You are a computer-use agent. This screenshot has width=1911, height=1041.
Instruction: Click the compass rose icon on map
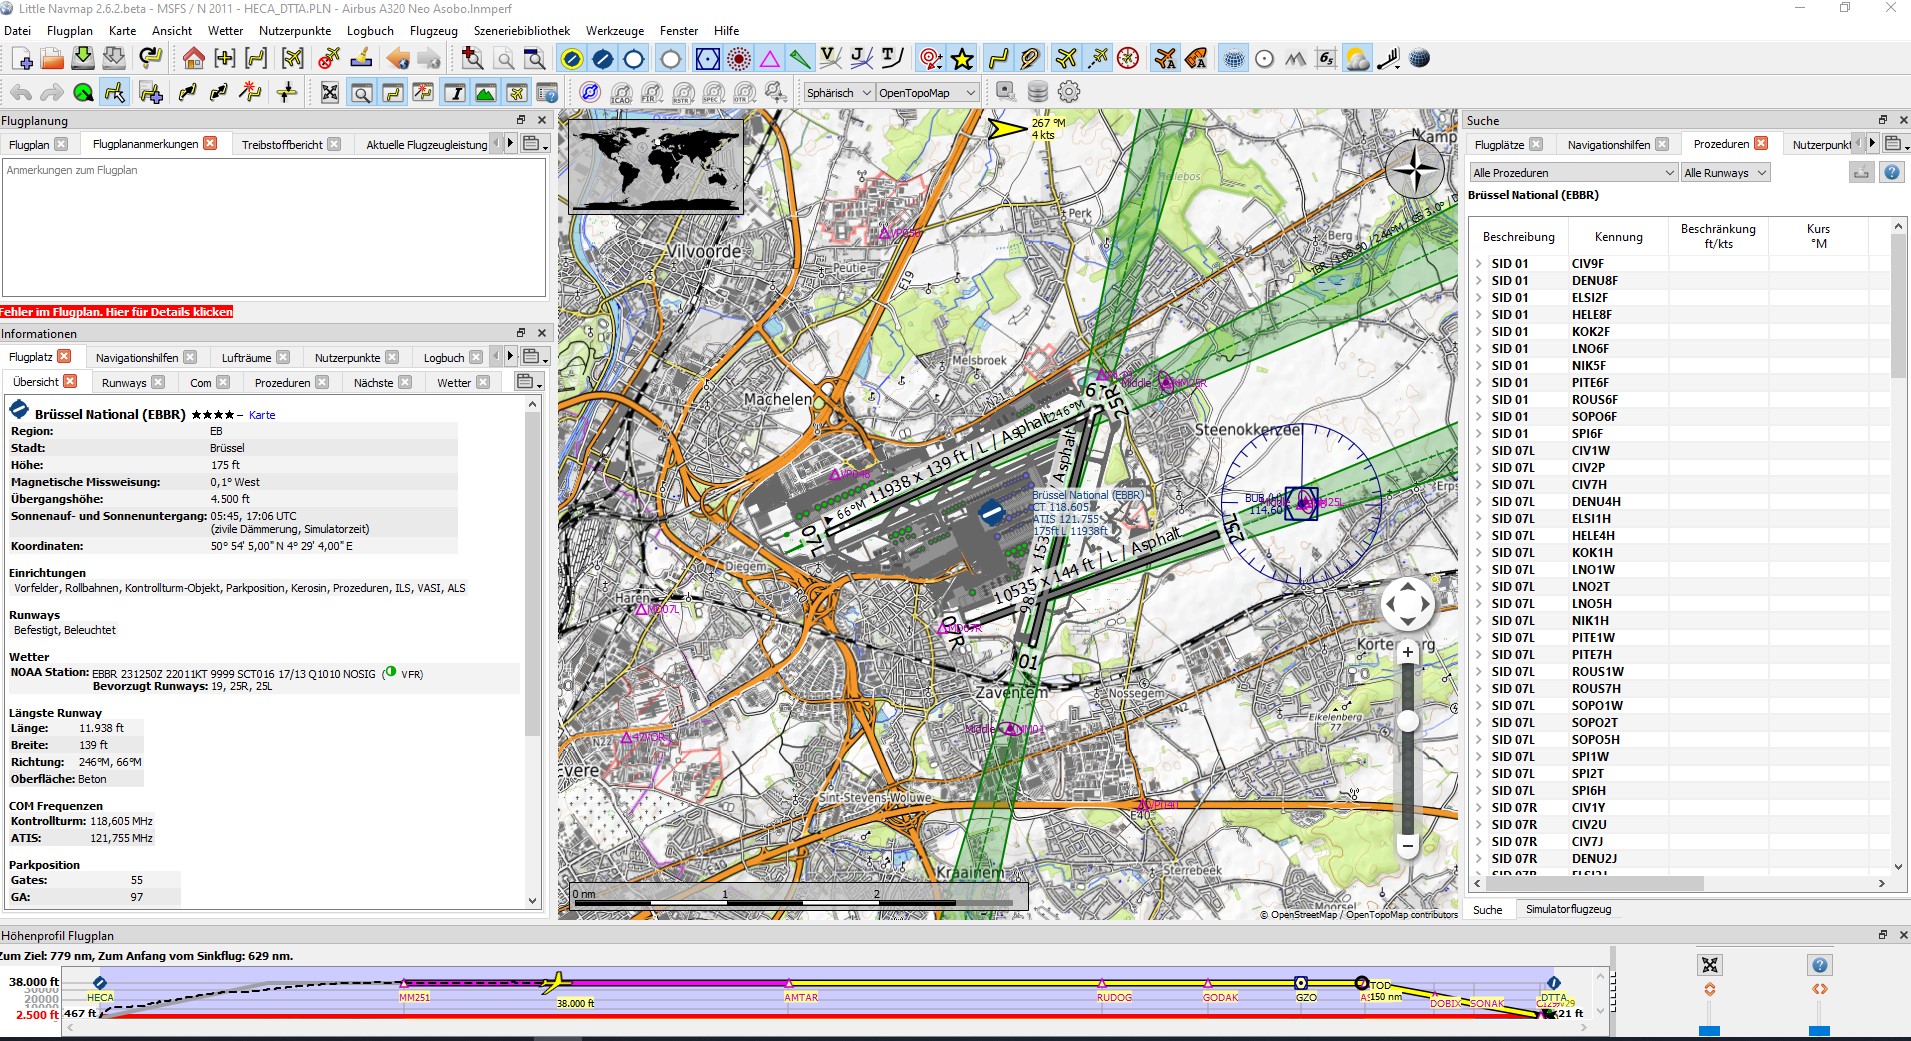(x=1415, y=170)
